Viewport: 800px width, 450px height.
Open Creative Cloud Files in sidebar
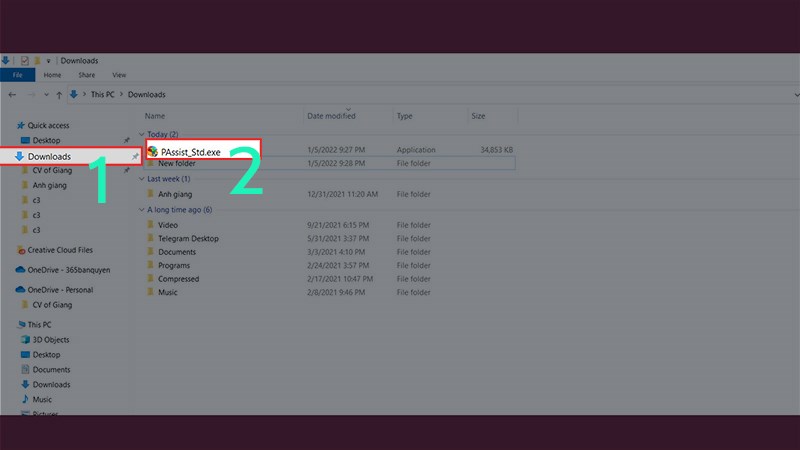click(60, 250)
